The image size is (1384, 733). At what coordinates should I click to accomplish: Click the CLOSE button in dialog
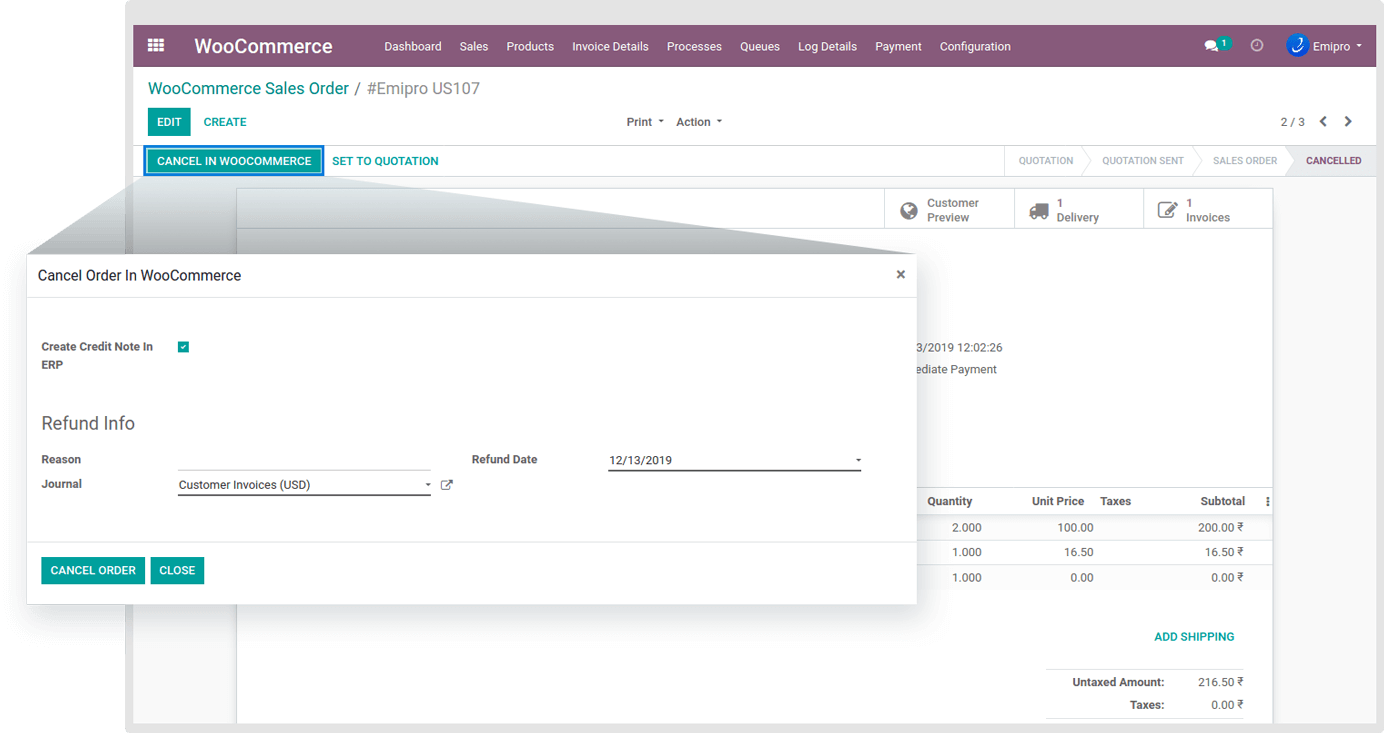coord(177,570)
